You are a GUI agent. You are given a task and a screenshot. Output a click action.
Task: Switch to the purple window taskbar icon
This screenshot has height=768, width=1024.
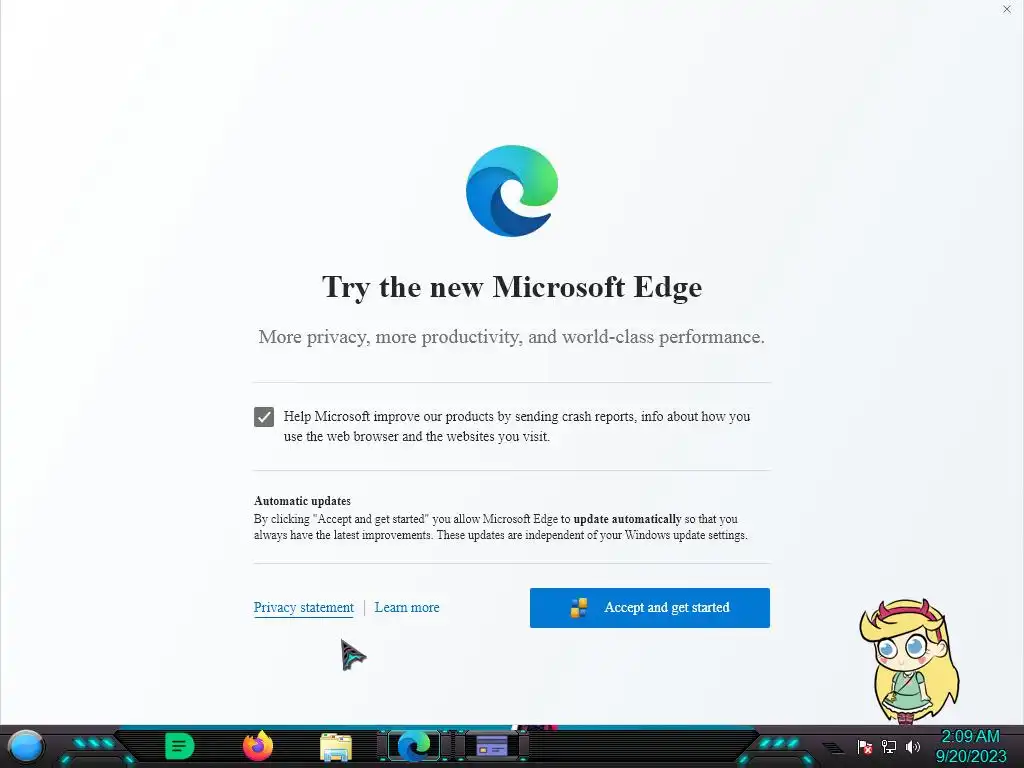492,746
